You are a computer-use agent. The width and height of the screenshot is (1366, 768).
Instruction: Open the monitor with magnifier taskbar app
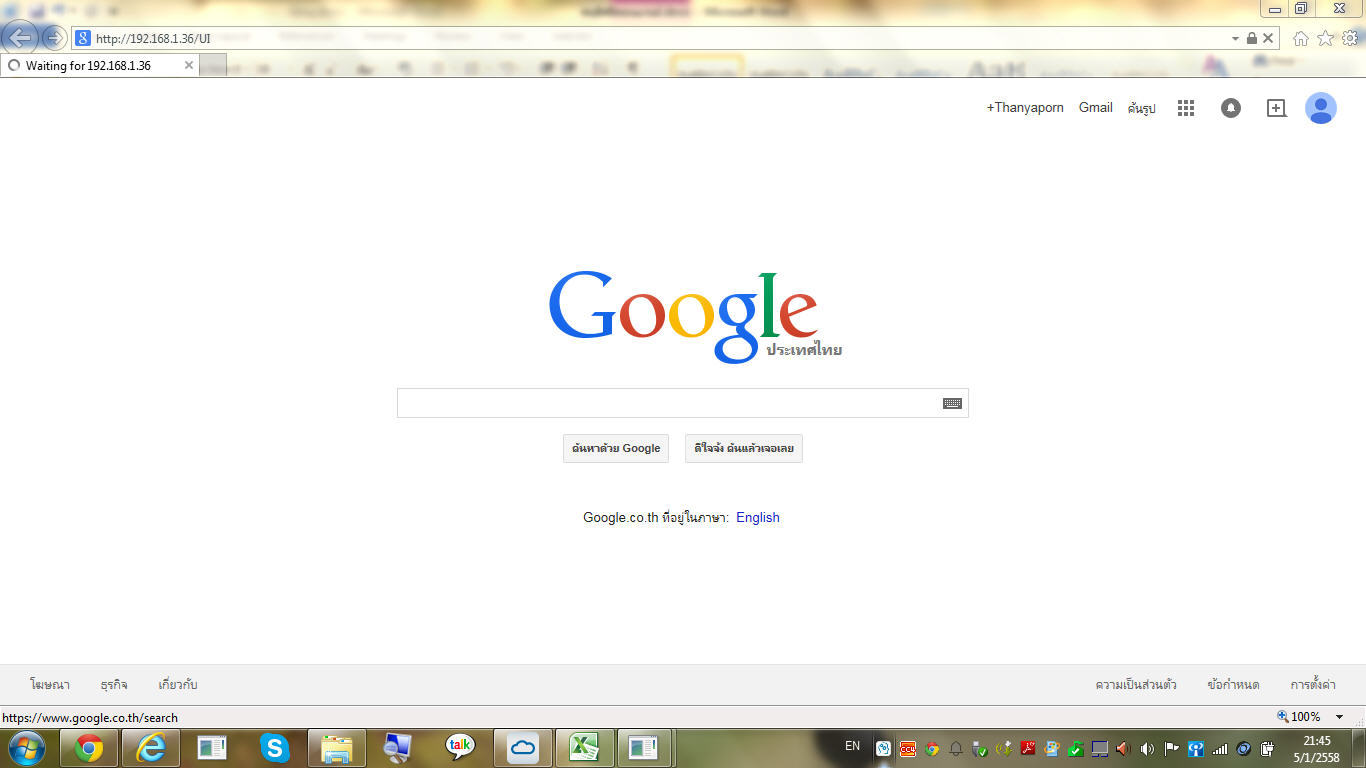(398, 748)
